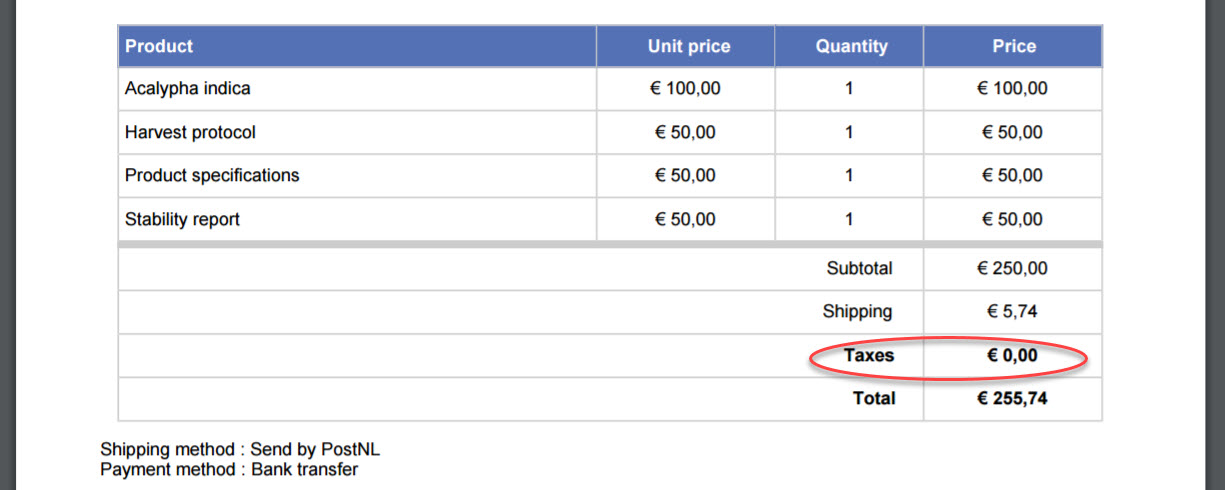Select the Payment method Bank transfer text

click(229, 469)
